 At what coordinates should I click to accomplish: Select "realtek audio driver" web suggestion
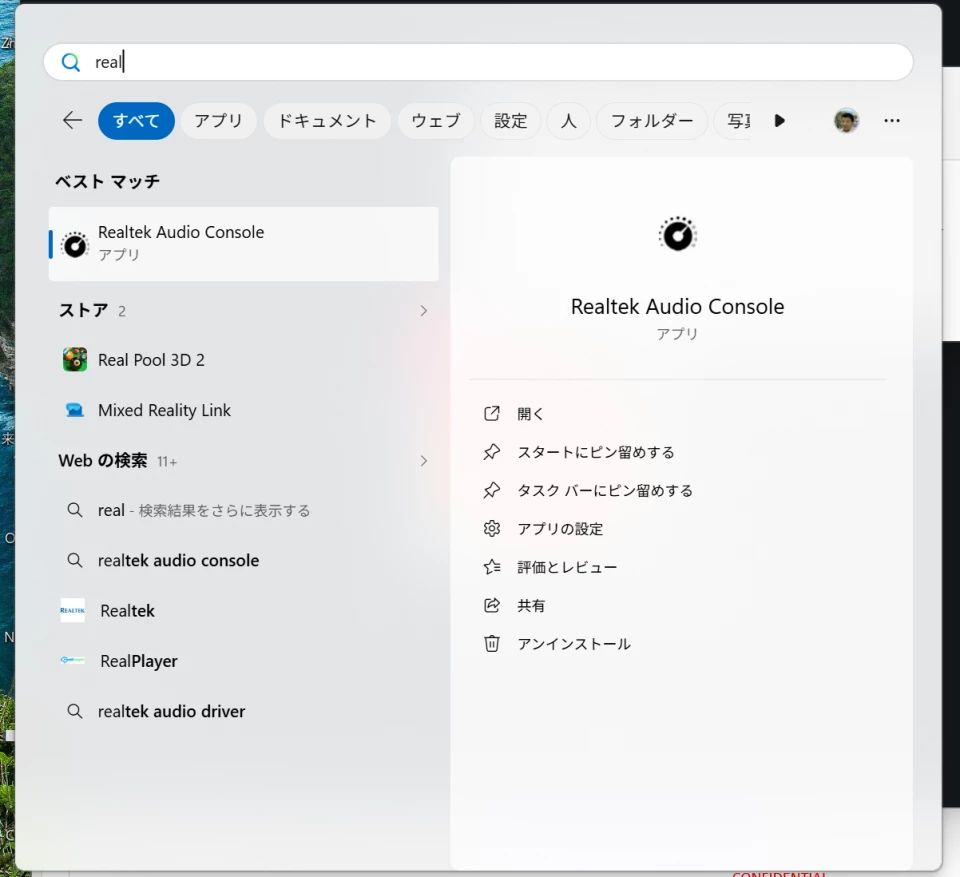[x=243, y=711]
